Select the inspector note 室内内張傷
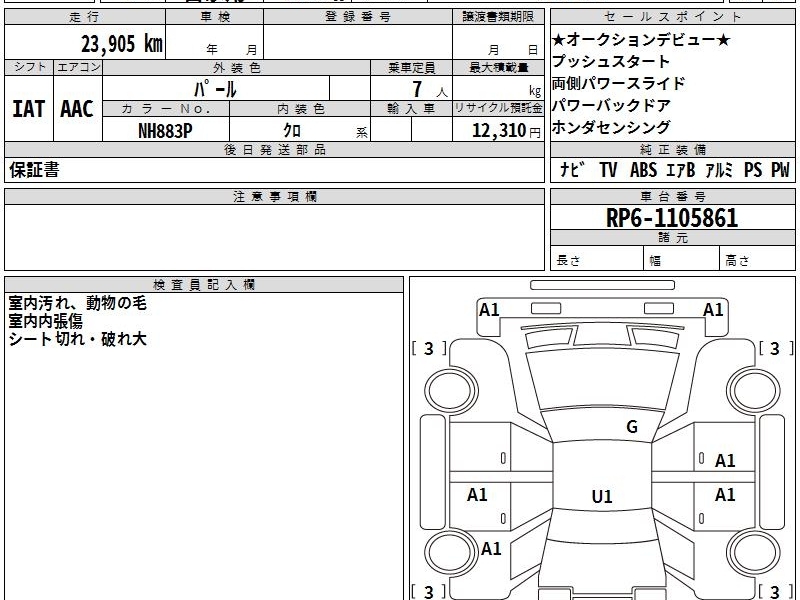This screenshot has width=800, height=600. pyautogui.click(x=45, y=321)
